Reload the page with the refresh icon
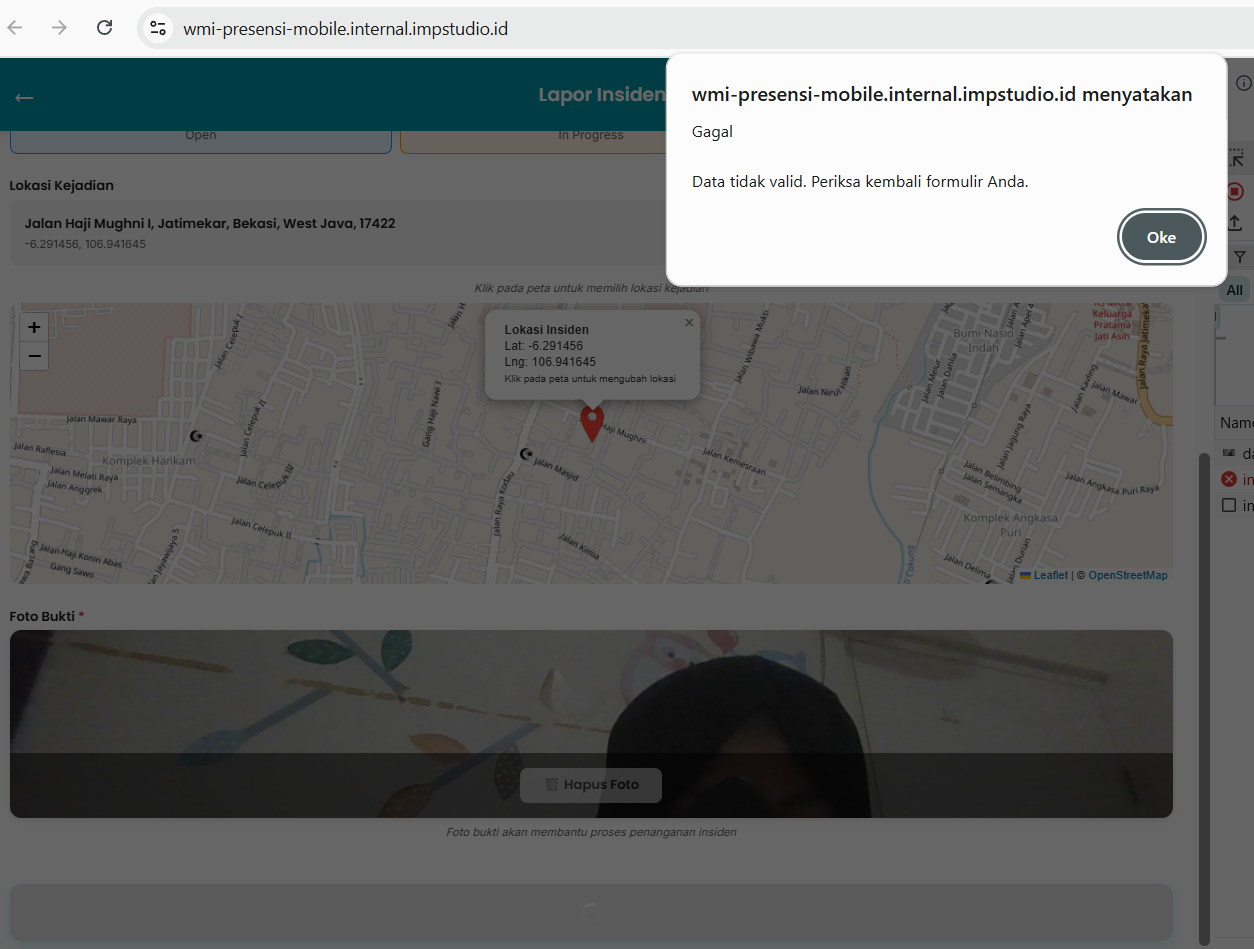1254x949 pixels. (x=104, y=28)
